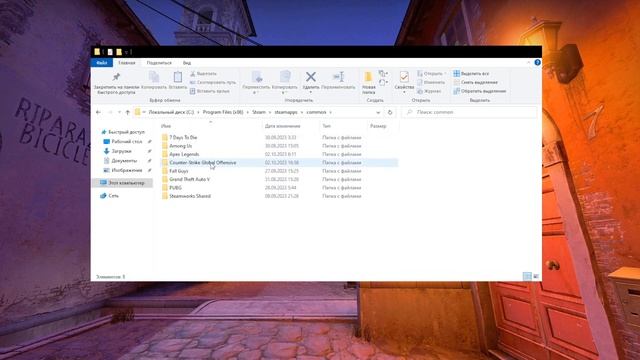Viewport: 640px width, 360px height.
Task: Click Изменить (Edit) in ribbon
Action: point(431,82)
